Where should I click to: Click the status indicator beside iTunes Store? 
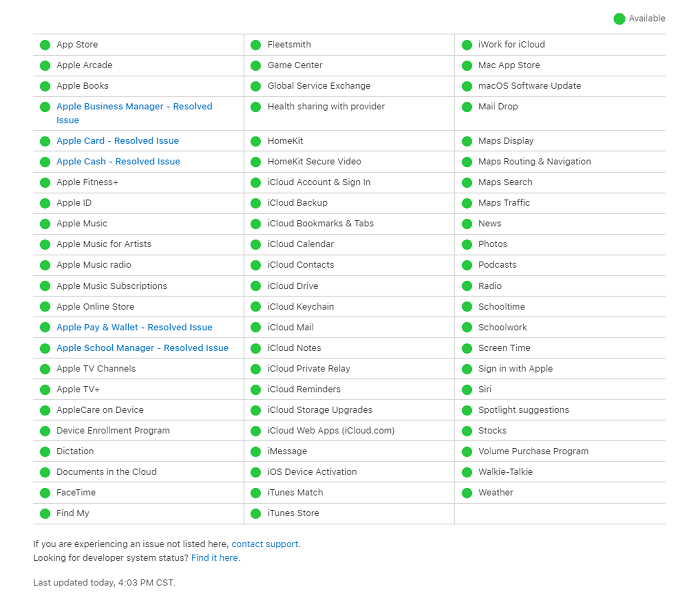(x=256, y=514)
